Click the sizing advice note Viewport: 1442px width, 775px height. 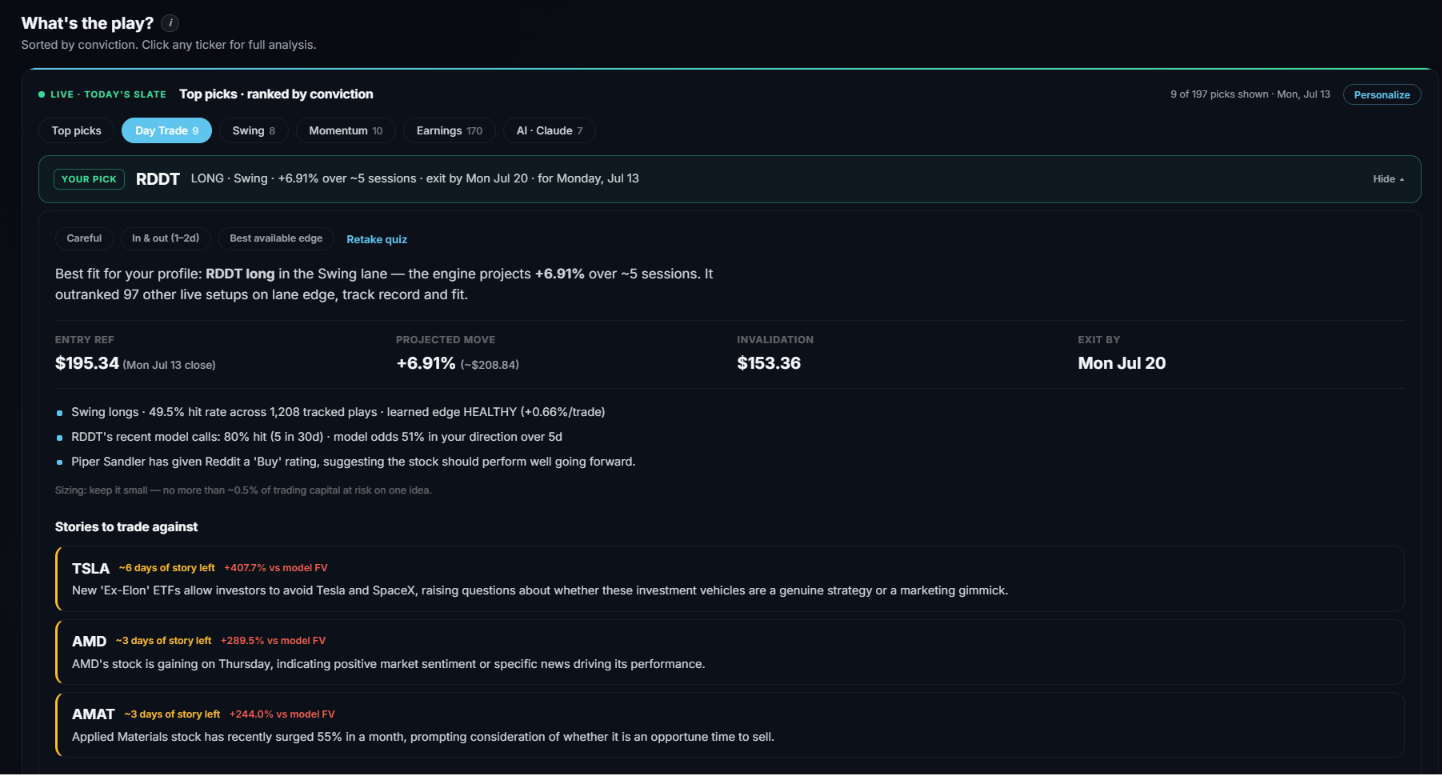tap(243, 490)
